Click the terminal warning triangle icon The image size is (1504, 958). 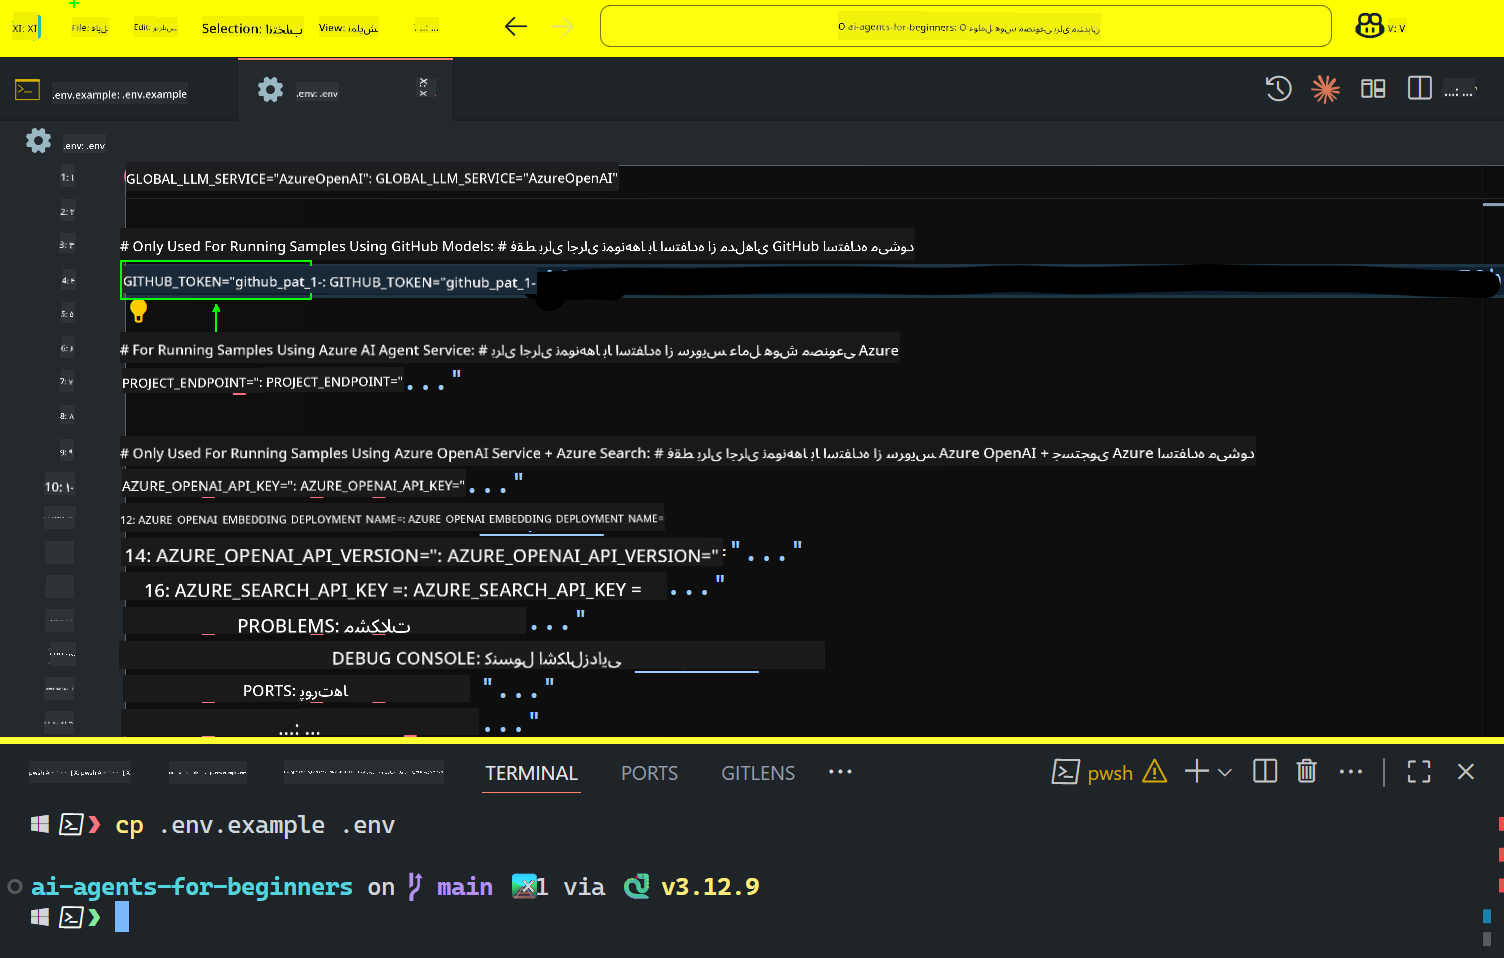(1154, 771)
